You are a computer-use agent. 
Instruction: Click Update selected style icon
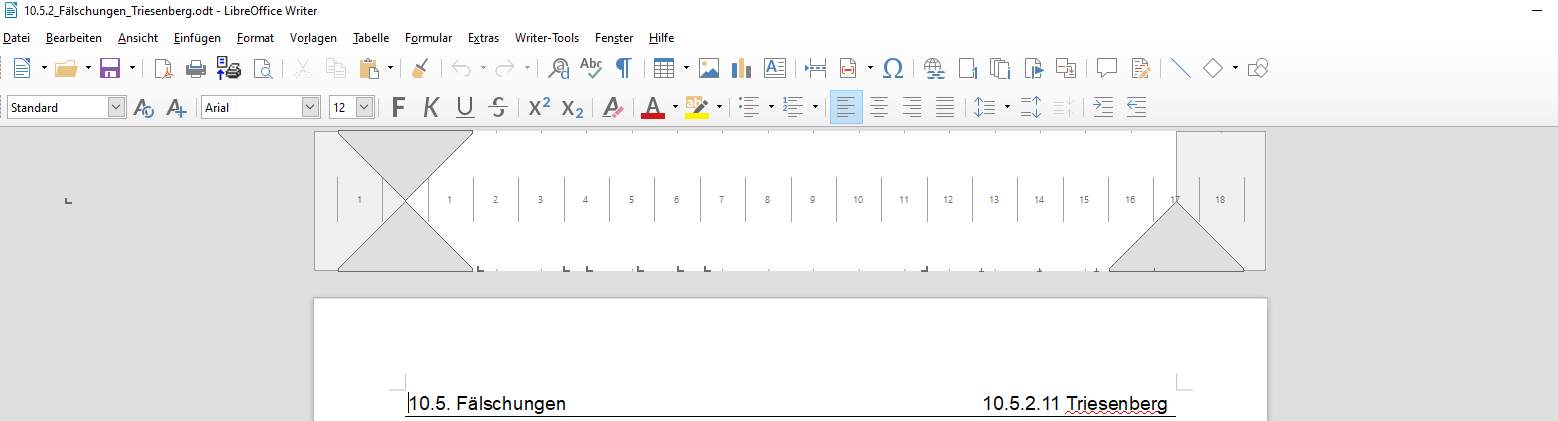click(x=144, y=107)
